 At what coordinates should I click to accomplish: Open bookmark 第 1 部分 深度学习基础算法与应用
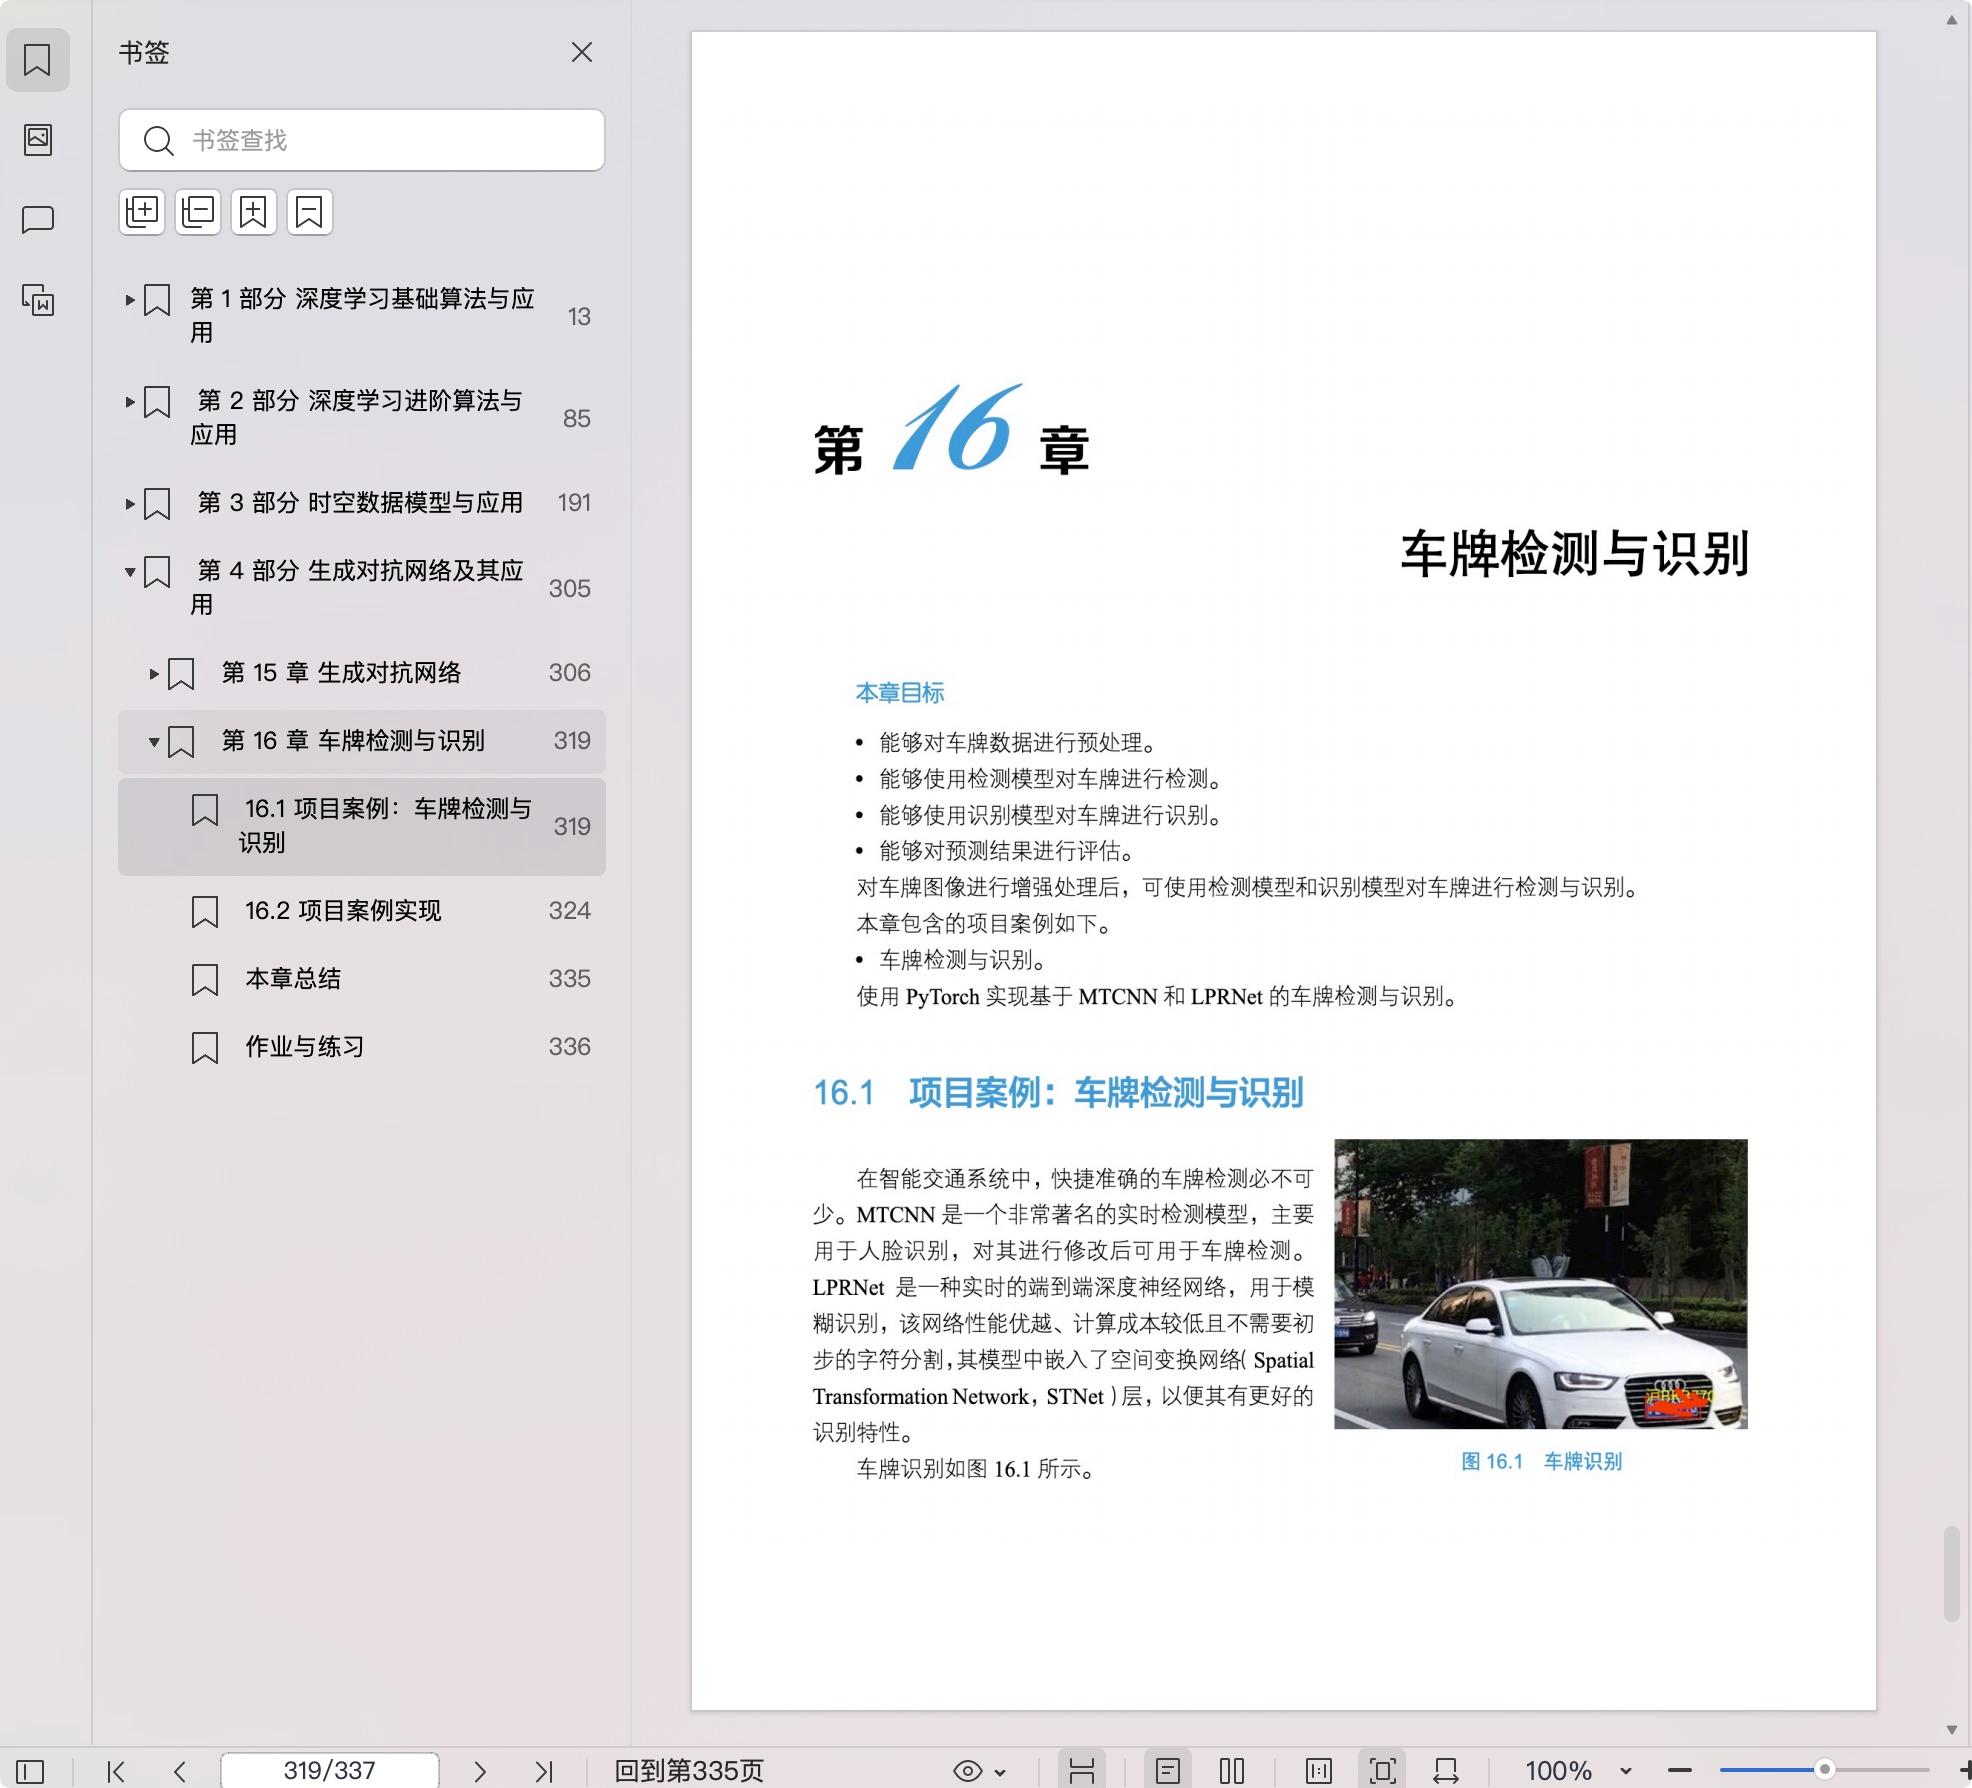pos(362,315)
